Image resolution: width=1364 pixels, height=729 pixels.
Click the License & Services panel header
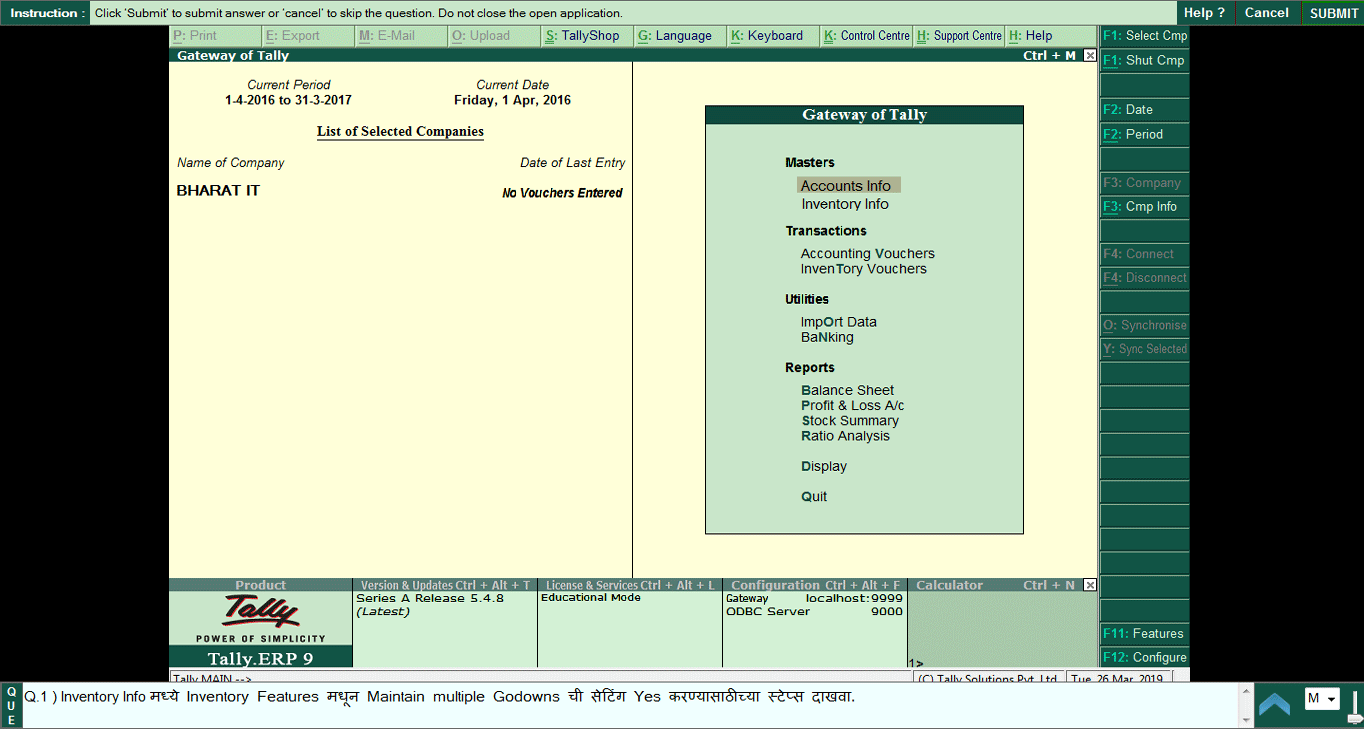(x=630, y=585)
